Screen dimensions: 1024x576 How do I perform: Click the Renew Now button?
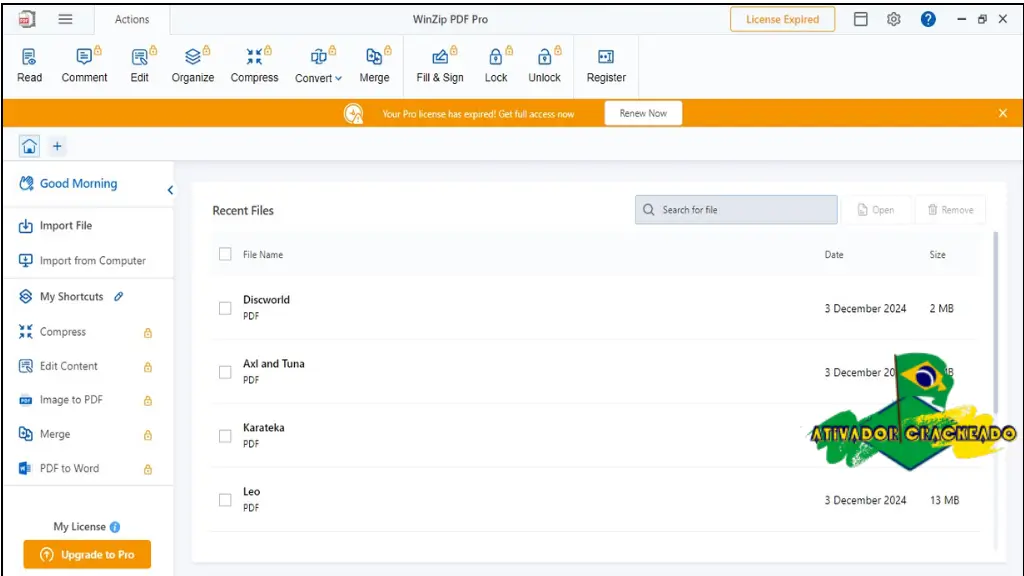[x=643, y=113]
